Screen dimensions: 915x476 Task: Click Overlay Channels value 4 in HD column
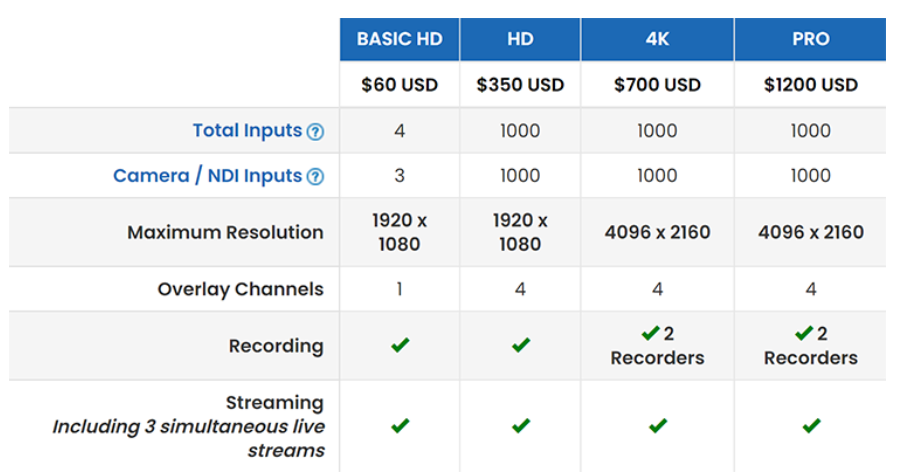(x=520, y=289)
